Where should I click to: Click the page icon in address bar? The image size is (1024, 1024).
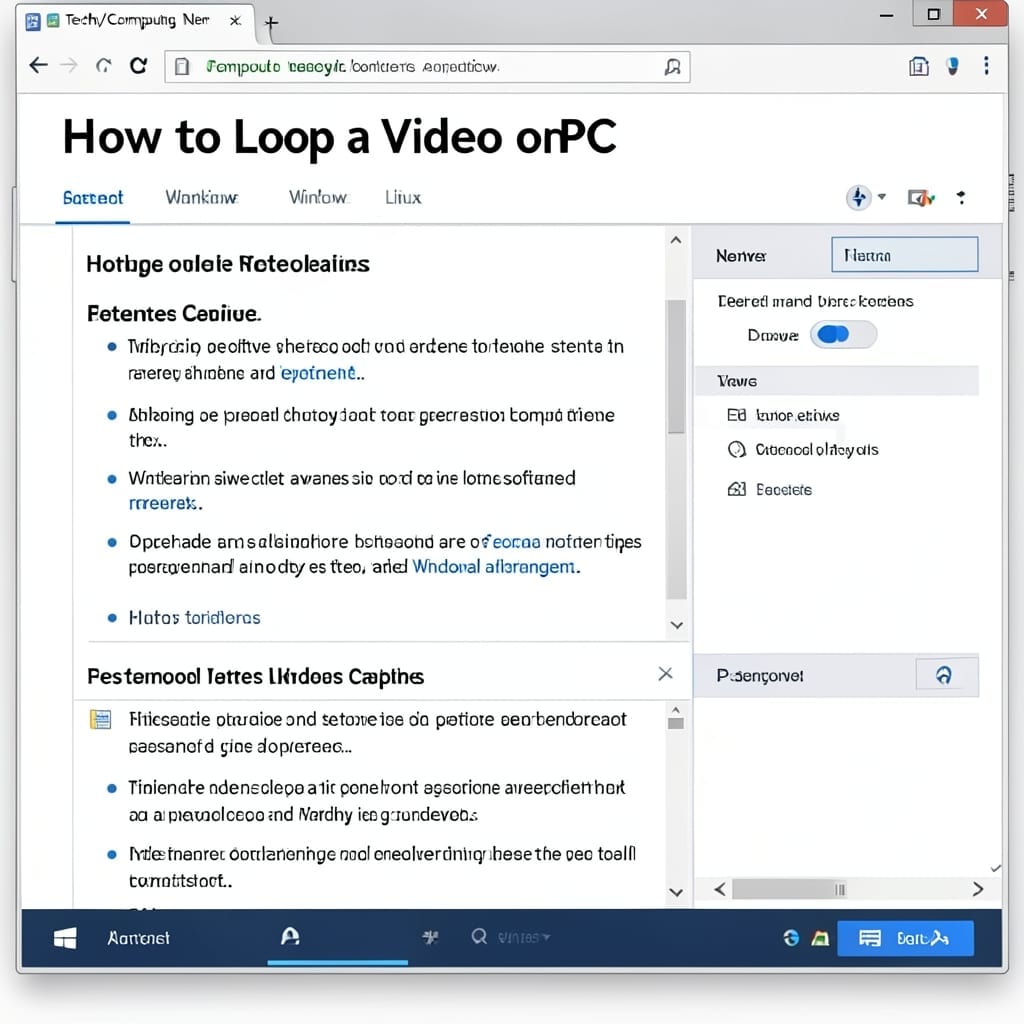pos(182,67)
